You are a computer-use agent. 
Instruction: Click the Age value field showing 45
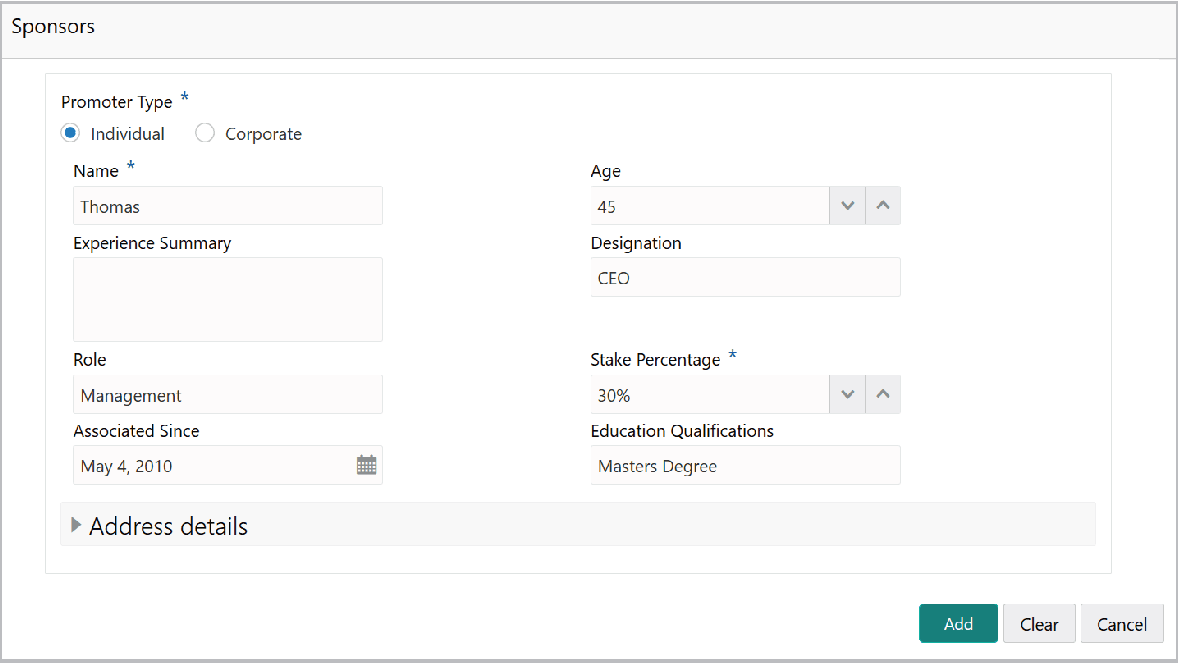[710, 205]
